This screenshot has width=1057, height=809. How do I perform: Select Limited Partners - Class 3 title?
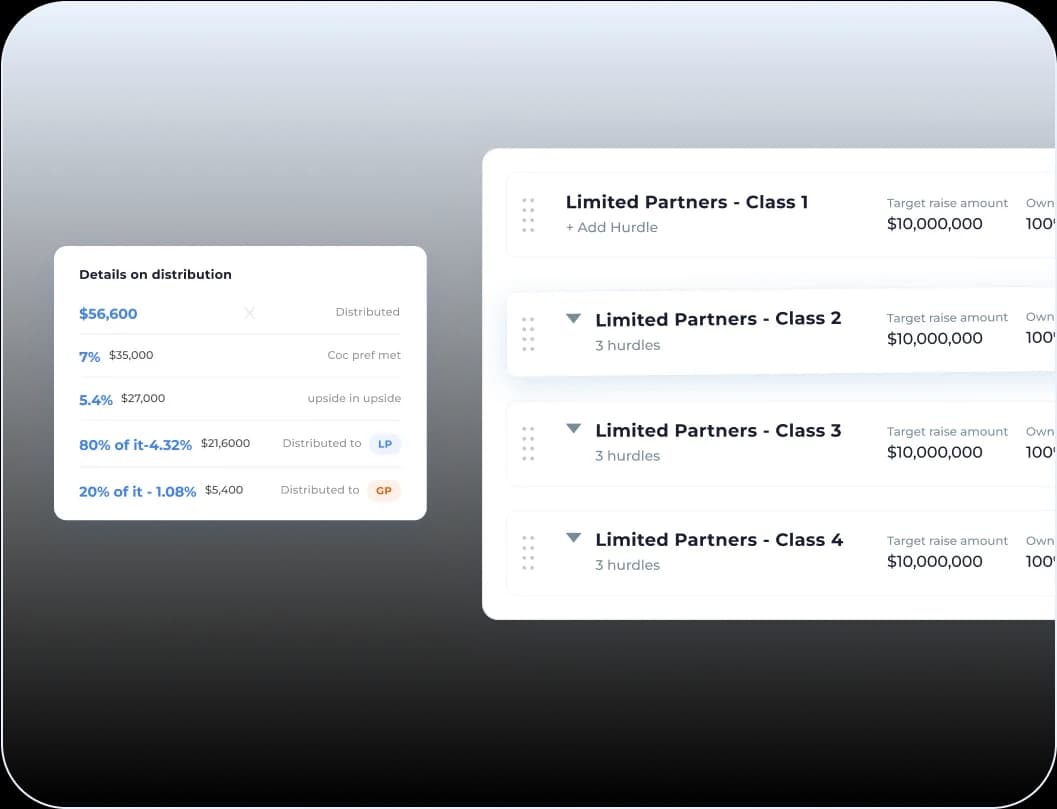click(x=717, y=431)
